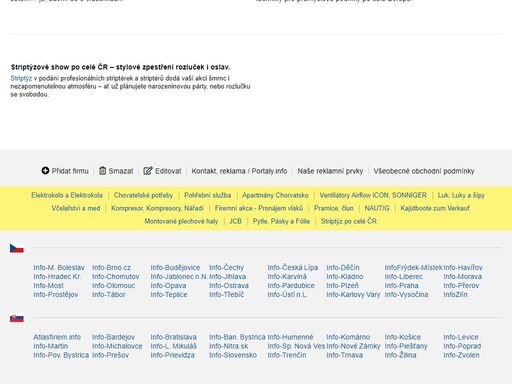Open Apartmány Chorvatsko link
Image resolution: width=512 pixels, height=384 pixels.
click(x=275, y=195)
